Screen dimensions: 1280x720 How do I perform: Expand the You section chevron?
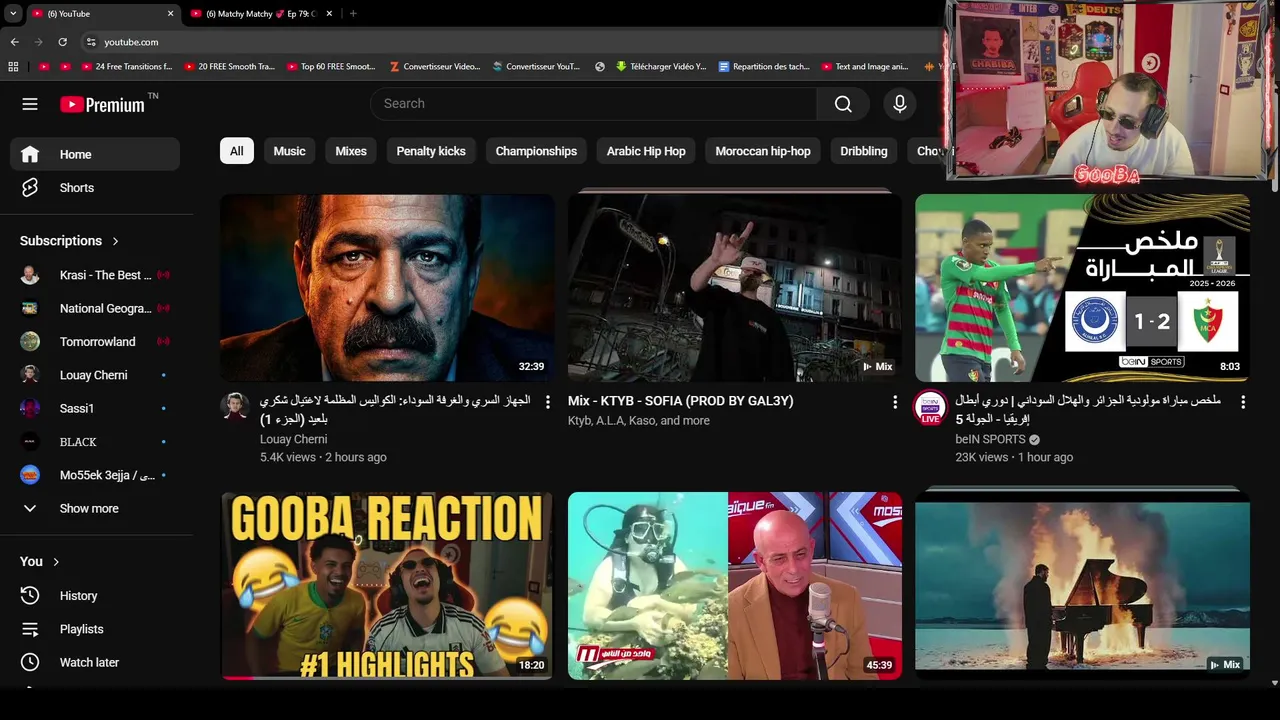click(56, 562)
